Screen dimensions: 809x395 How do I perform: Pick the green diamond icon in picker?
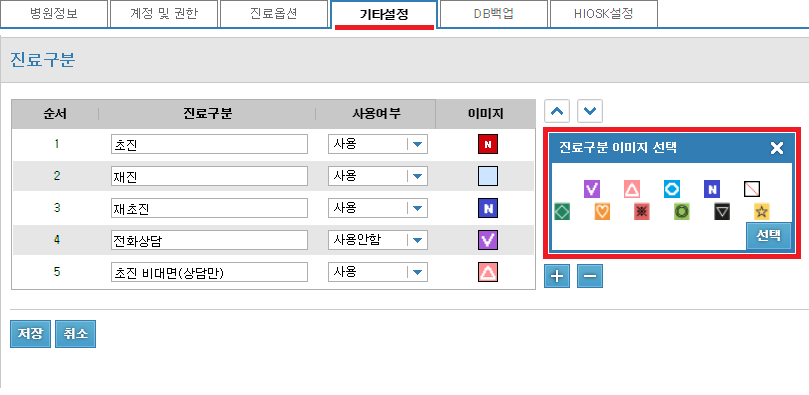coord(562,211)
